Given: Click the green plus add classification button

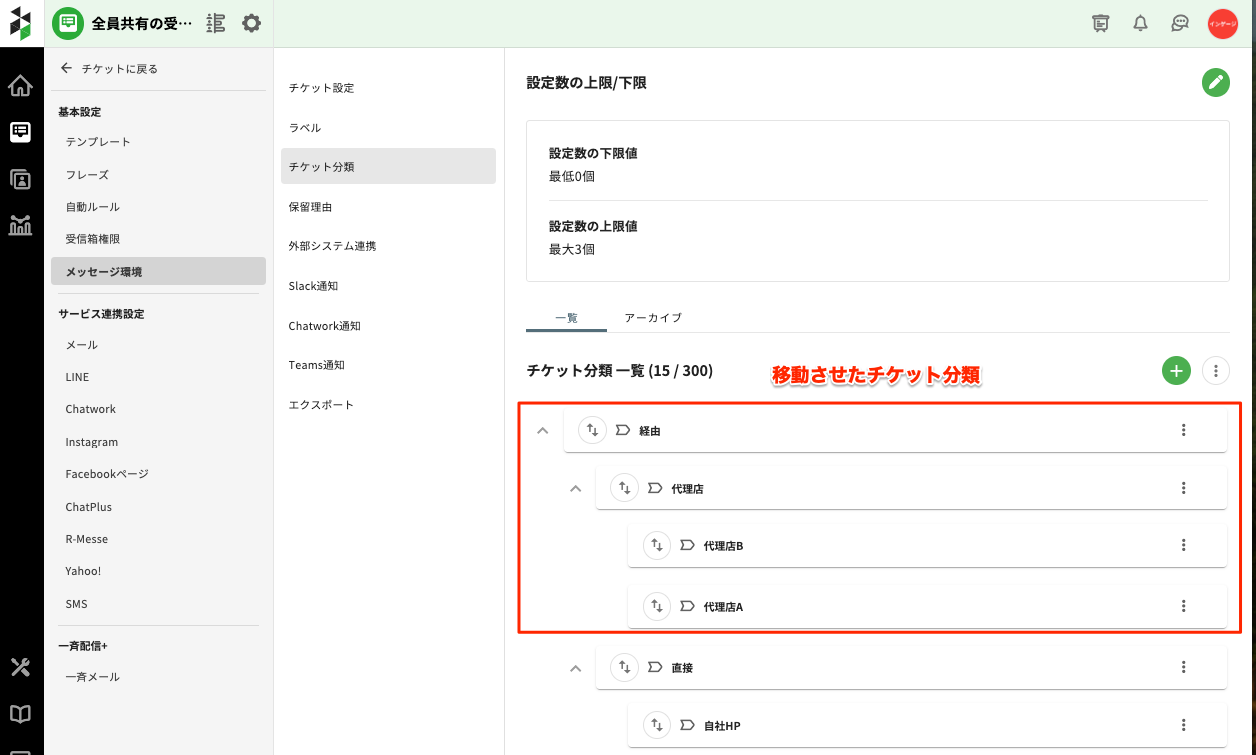Looking at the screenshot, I should click(x=1176, y=371).
